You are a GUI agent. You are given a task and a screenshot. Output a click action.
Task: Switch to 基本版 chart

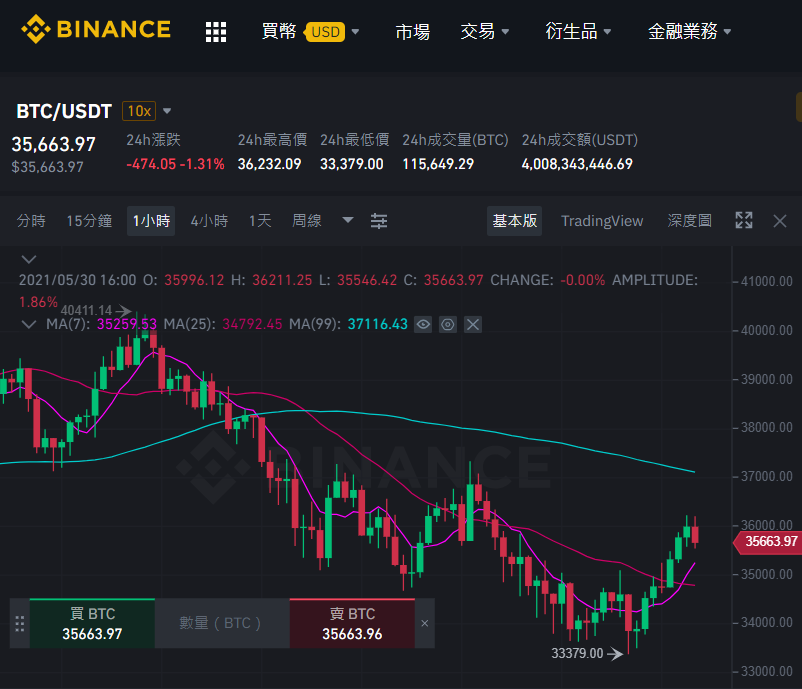pos(515,221)
